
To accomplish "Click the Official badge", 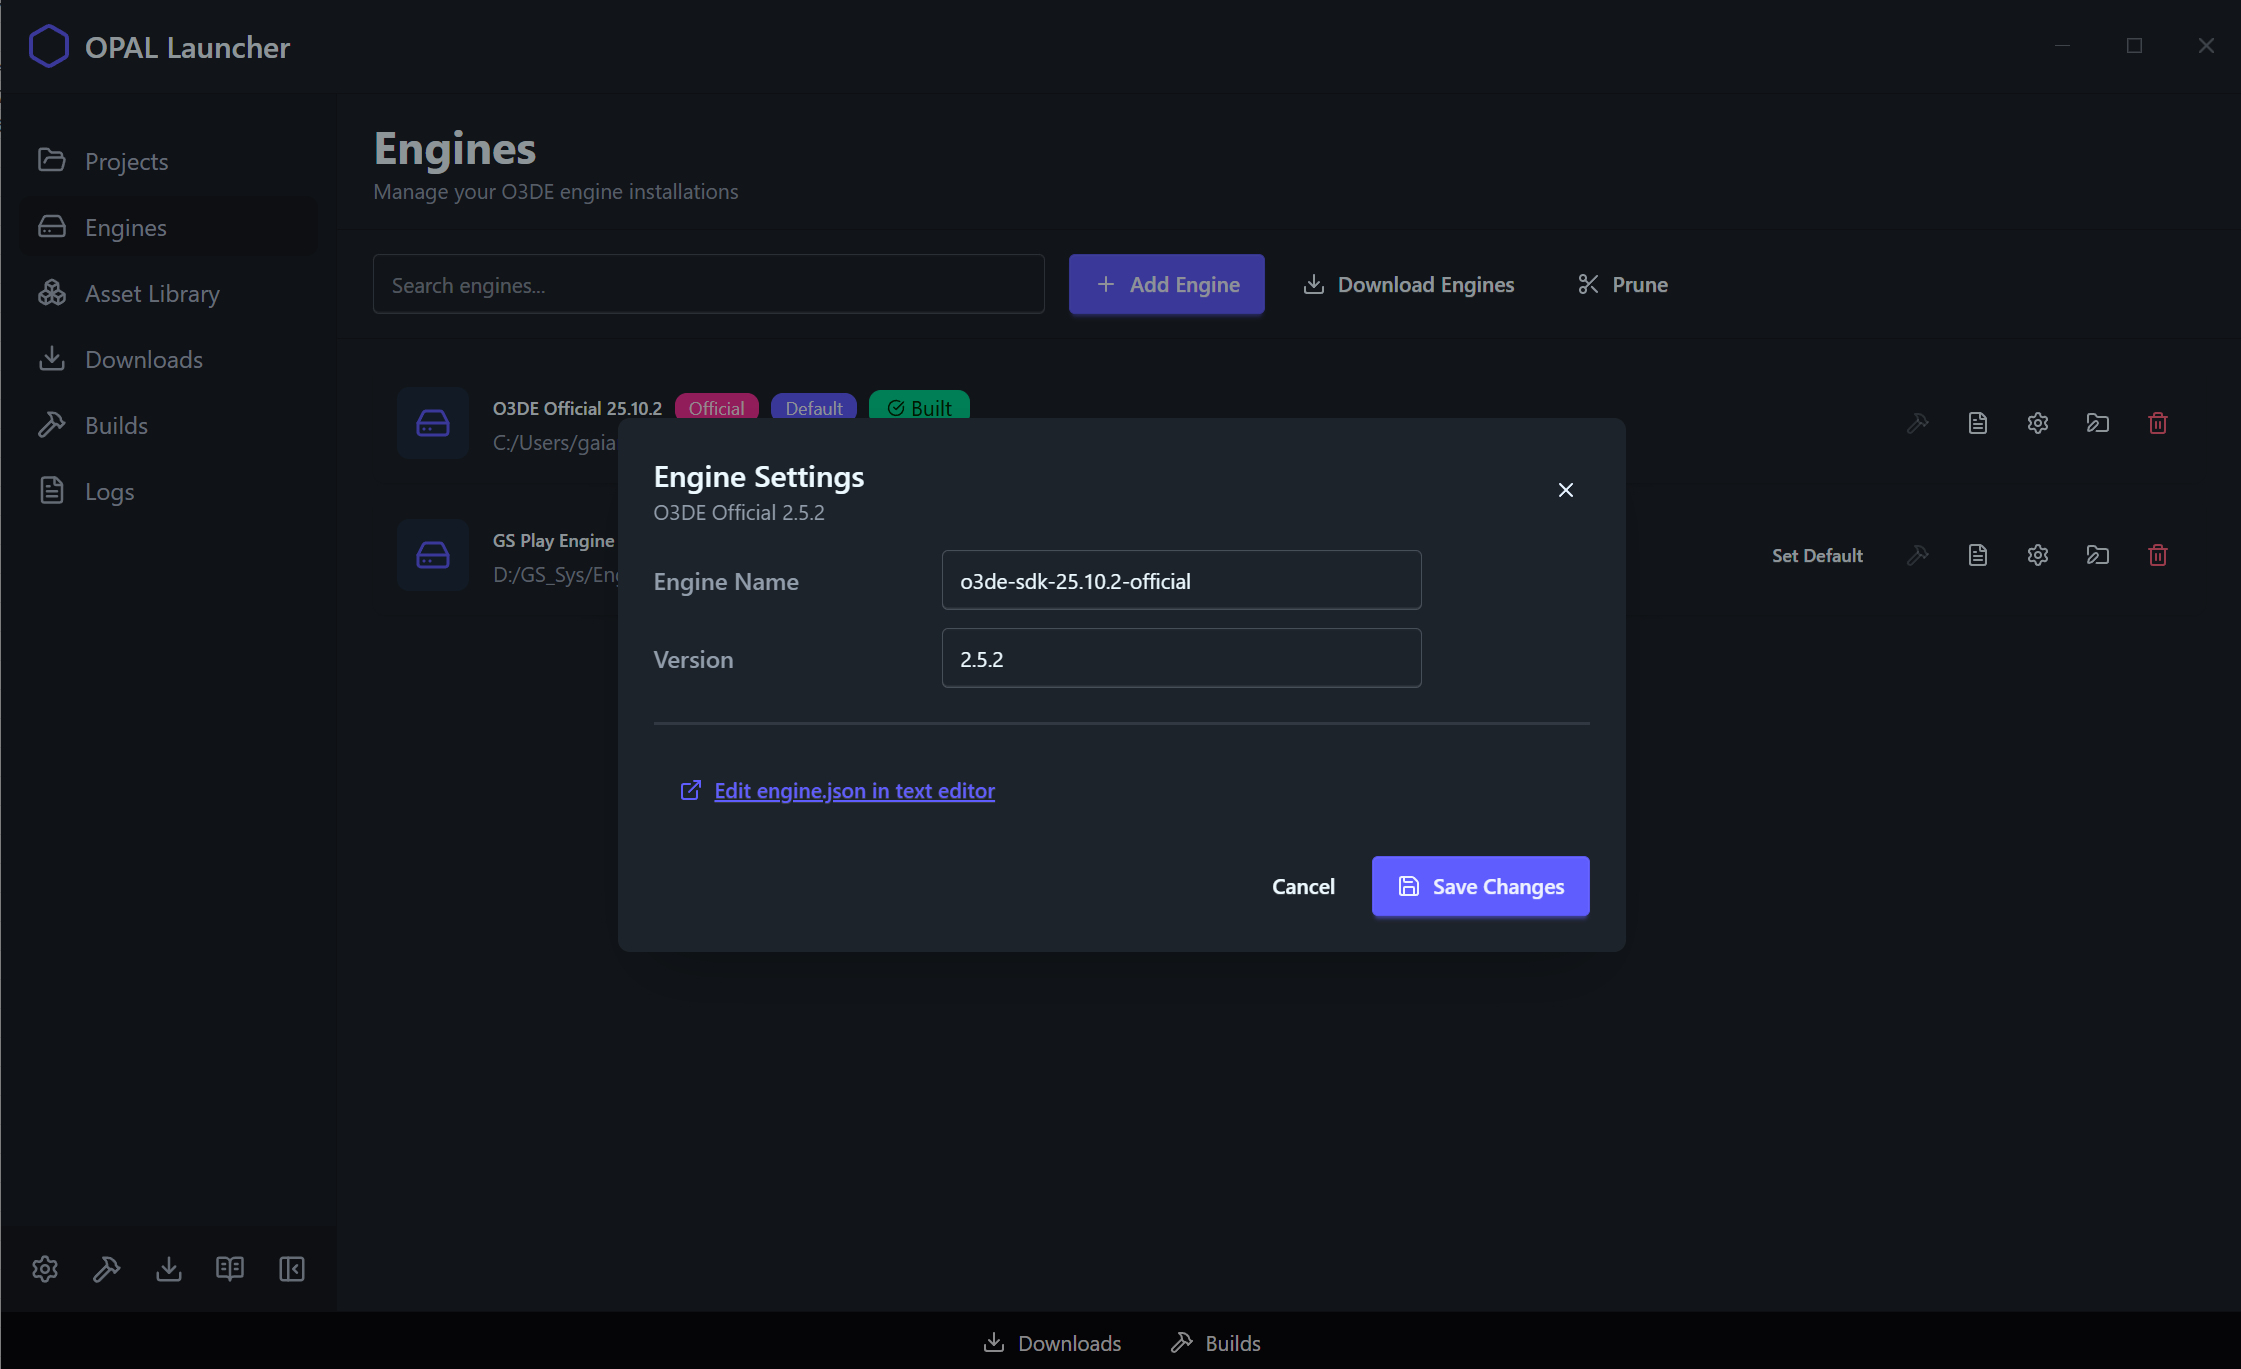I will (716, 408).
